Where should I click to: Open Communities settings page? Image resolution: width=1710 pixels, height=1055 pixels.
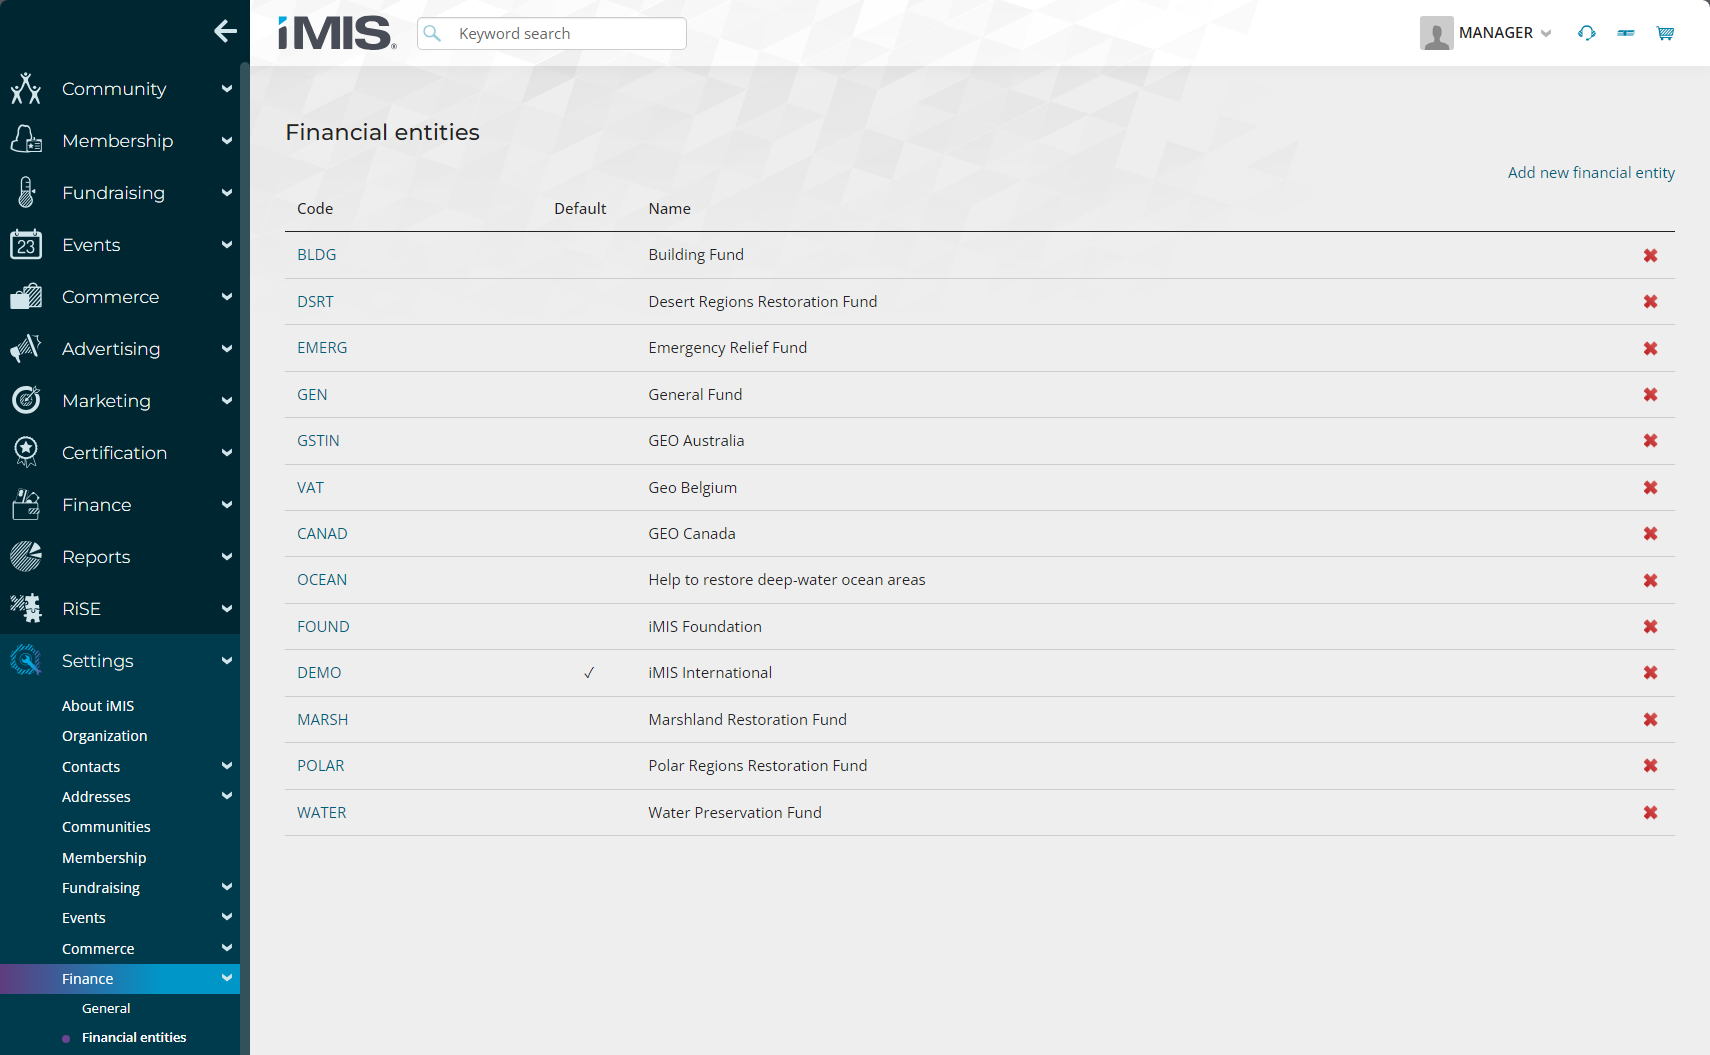point(106,827)
